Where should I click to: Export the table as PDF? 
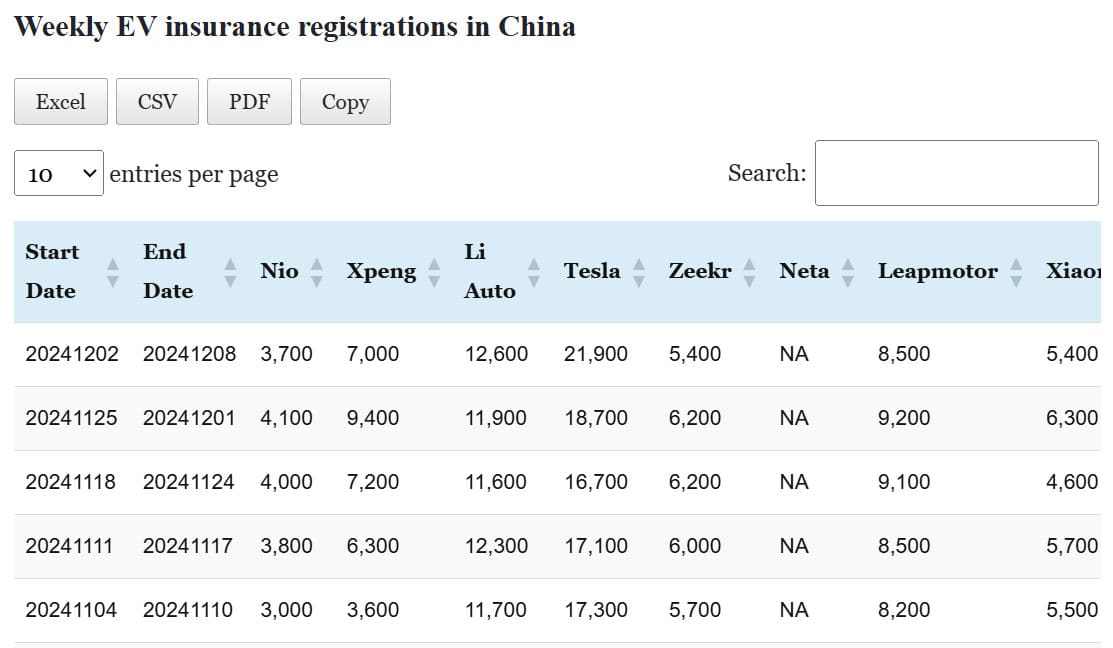[249, 102]
